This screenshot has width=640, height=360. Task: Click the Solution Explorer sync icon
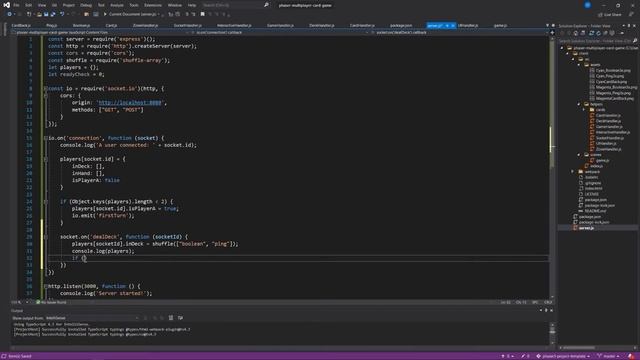591,33
